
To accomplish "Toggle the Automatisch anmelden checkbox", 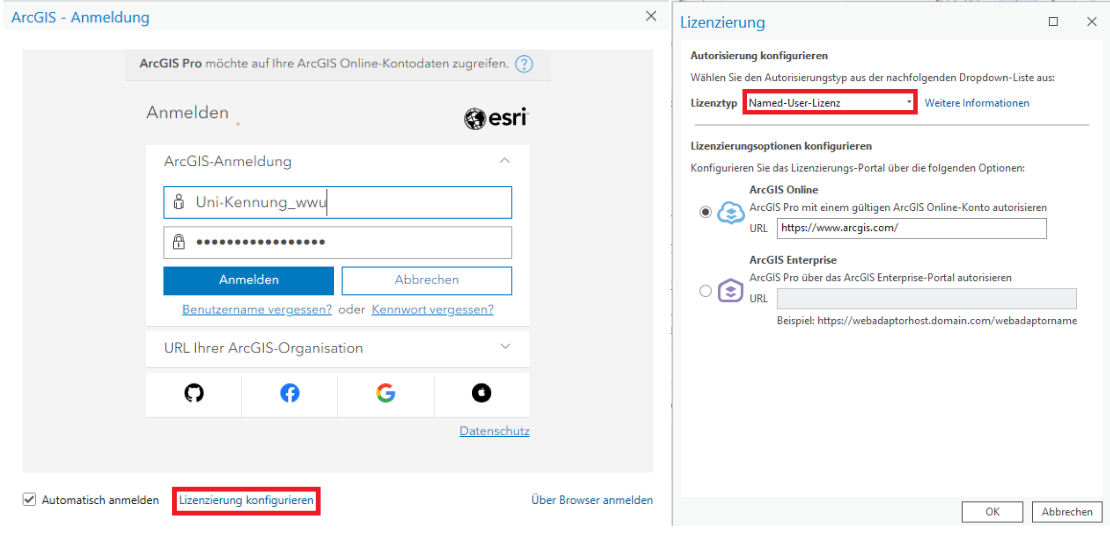I will pos(29,500).
